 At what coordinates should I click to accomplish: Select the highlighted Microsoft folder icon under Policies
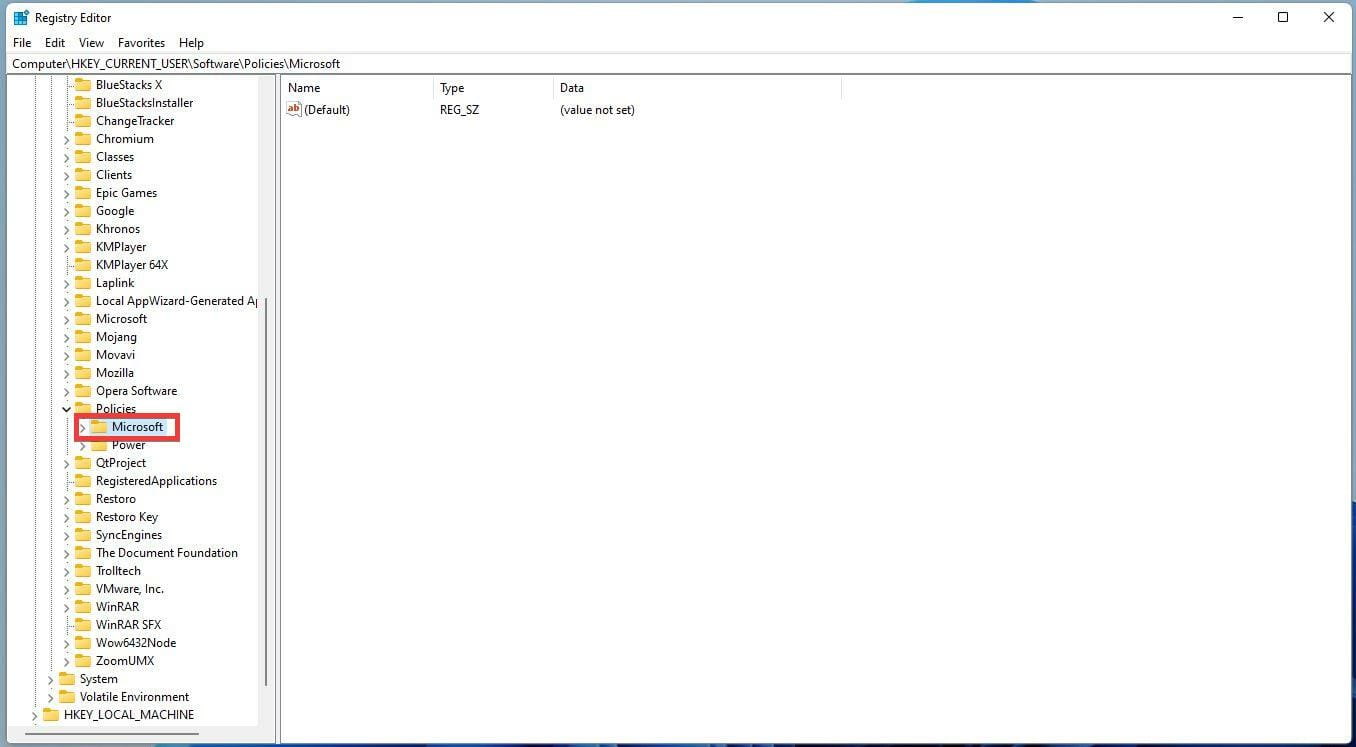[100, 426]
